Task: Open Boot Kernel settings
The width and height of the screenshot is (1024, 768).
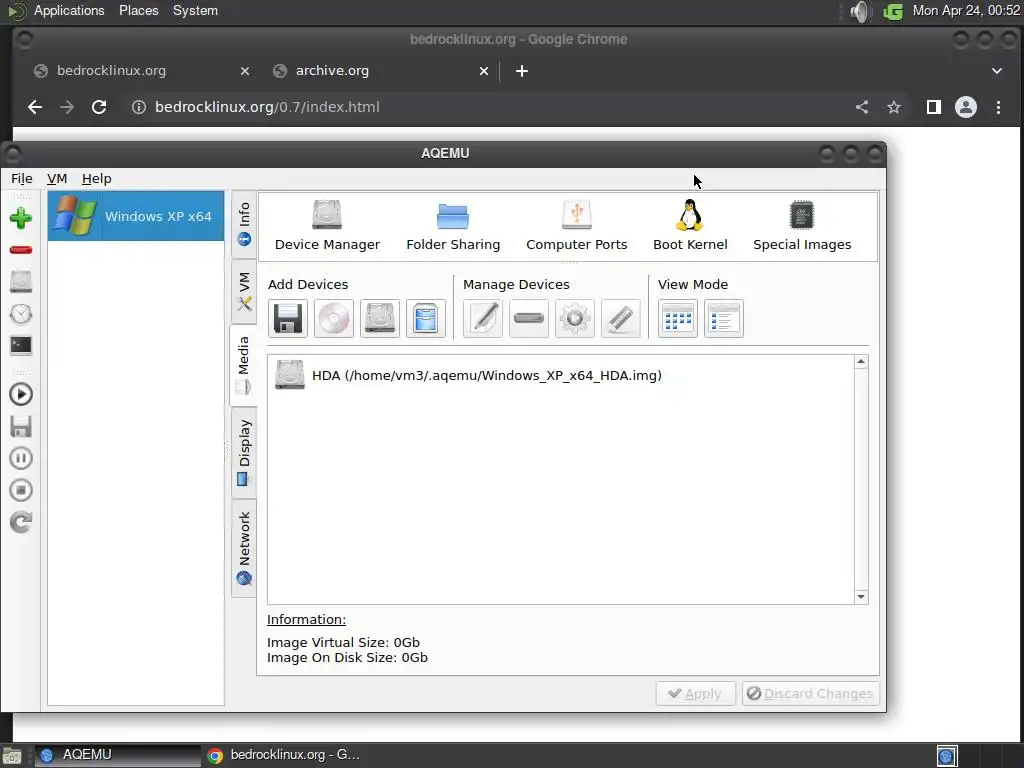Action: [x=690, y=225]
